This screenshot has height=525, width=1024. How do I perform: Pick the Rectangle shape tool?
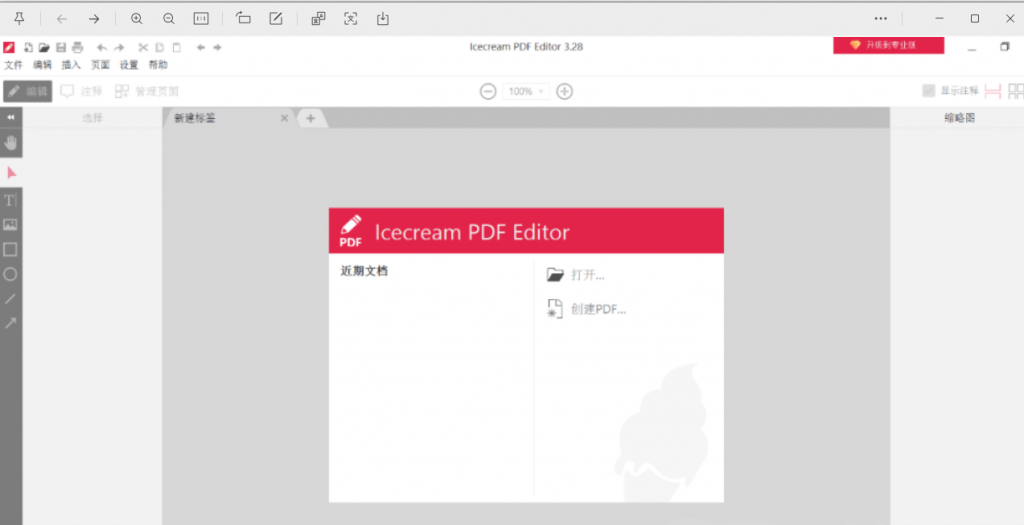[x=11, y=249]
